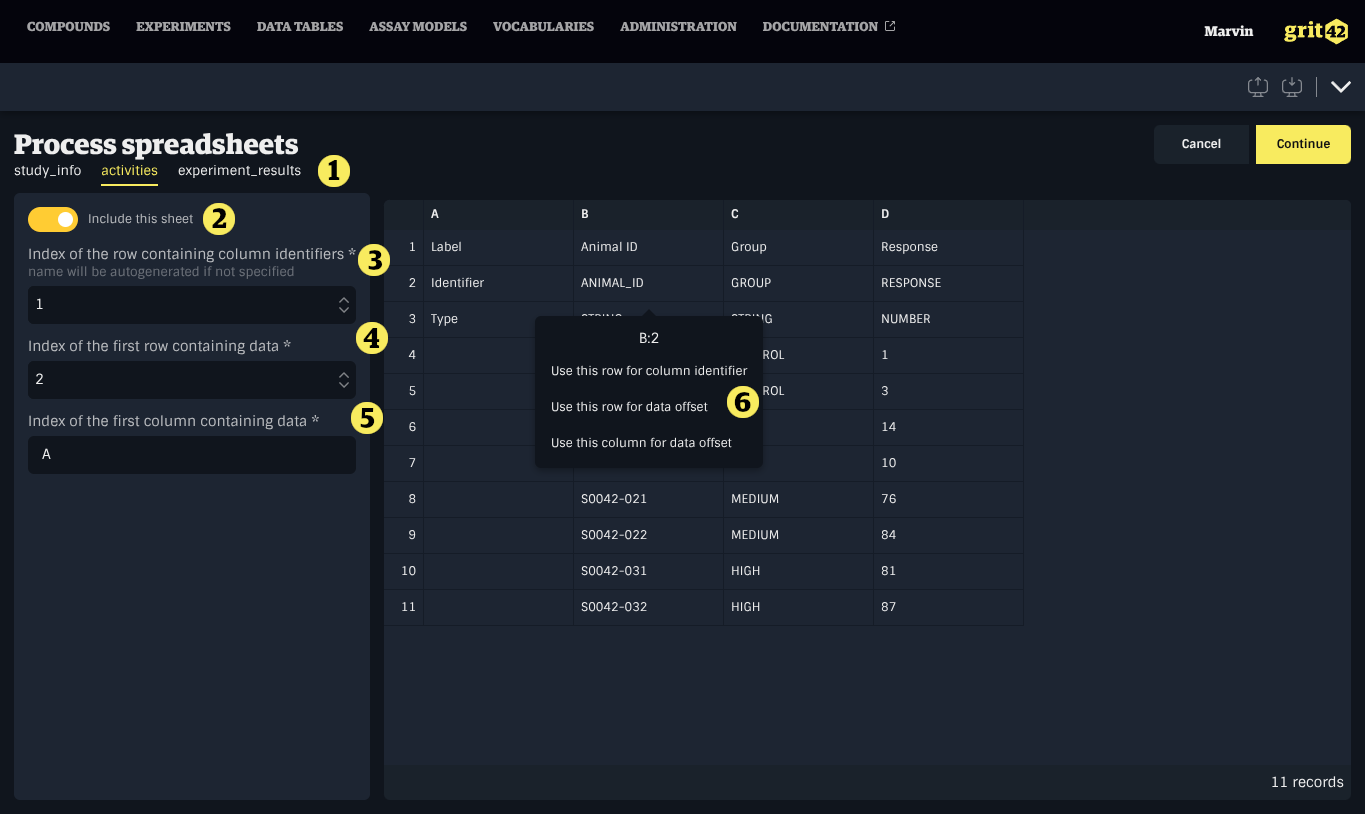Image resolution: width=1365 pixels, height=814 pixels.
Task: Open the Experiments menu
Action: pos(183,27)
